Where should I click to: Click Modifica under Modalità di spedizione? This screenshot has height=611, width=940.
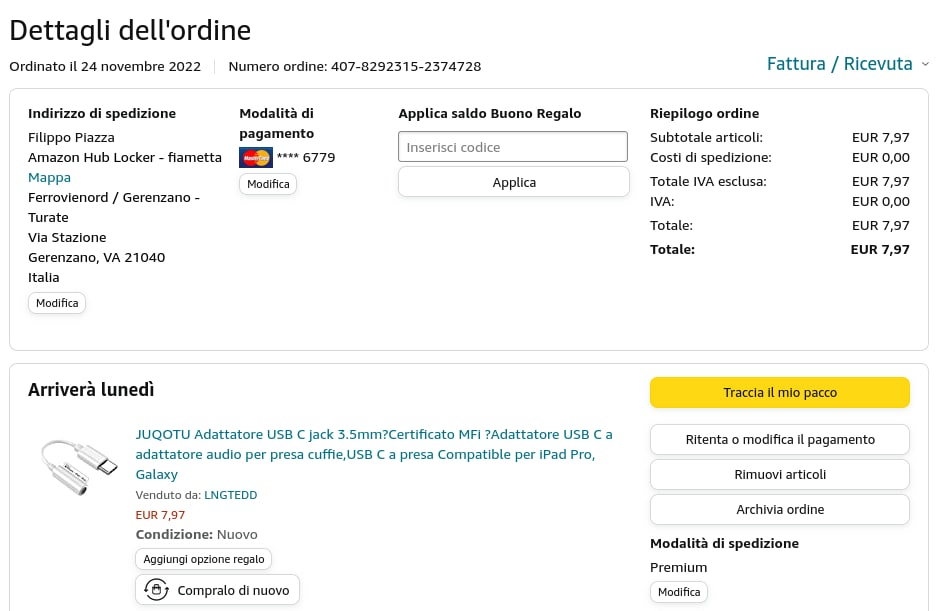point(679,592)
